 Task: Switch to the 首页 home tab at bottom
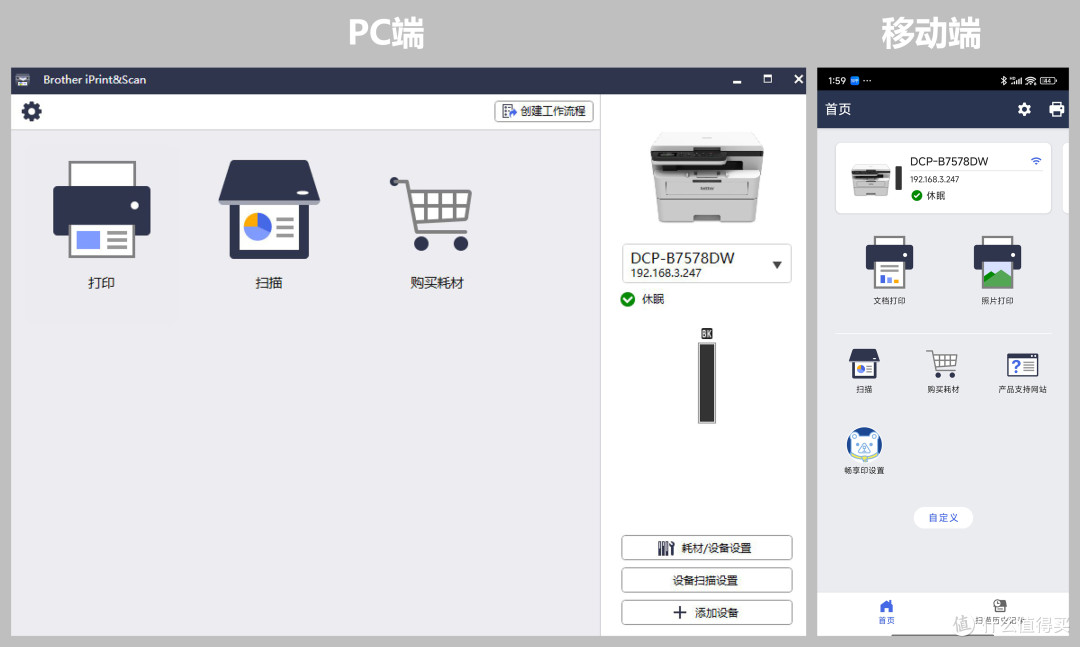[886, 611]
